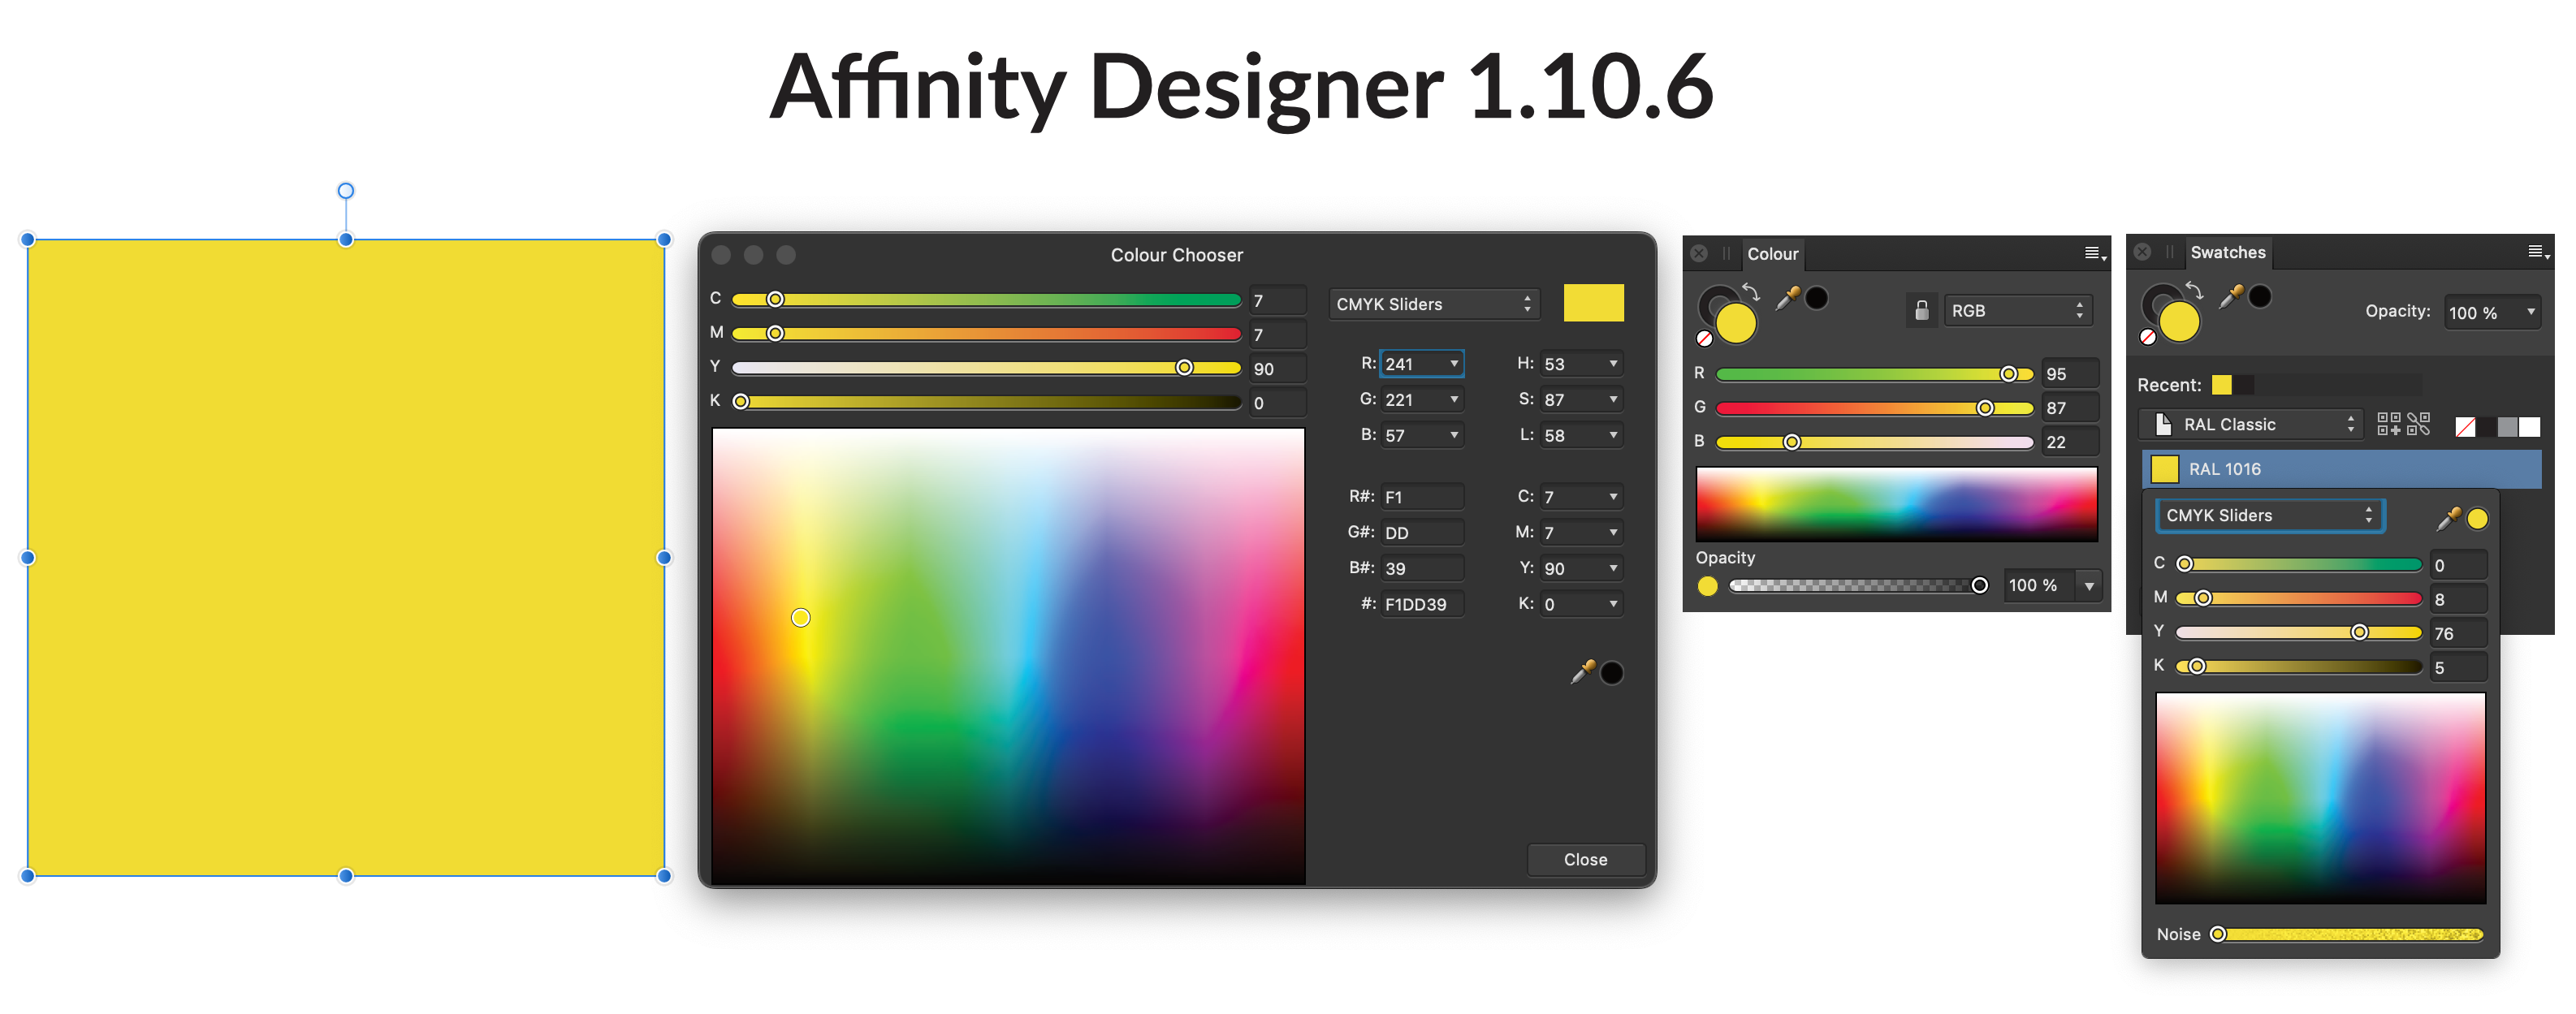This screenshot has width=2576, height=1014.
Task: Click the dark recent colour swatch
Action: [2245, 385]
